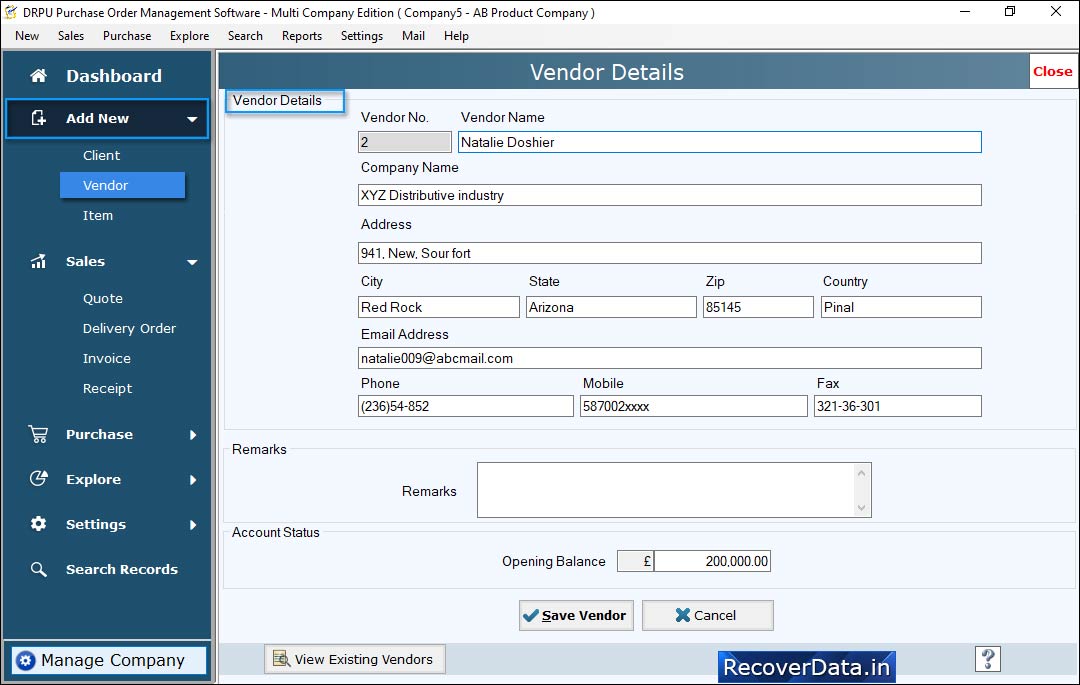
Task: Restore down the application window
Action: pos(1010,12)
